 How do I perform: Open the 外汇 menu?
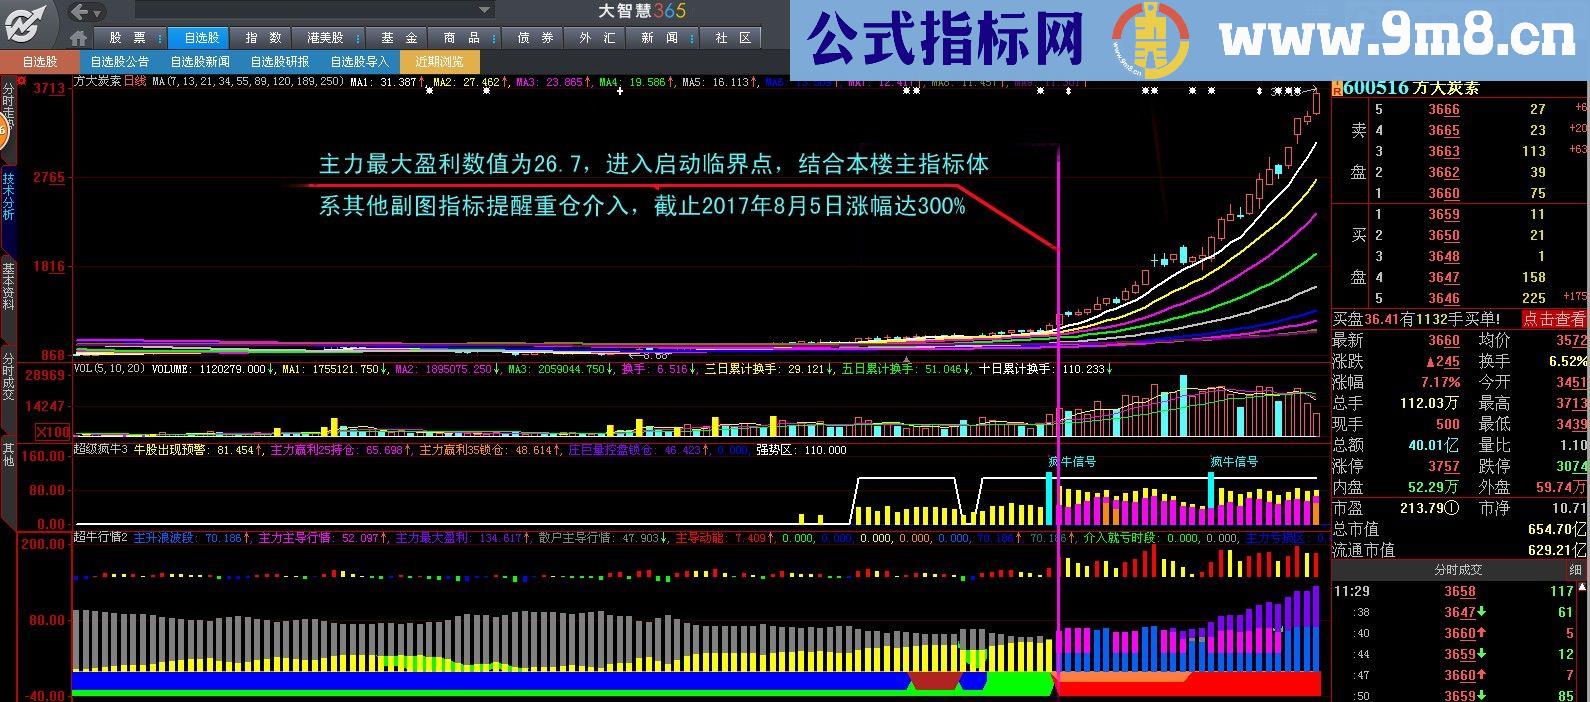[x=597, y=38]
